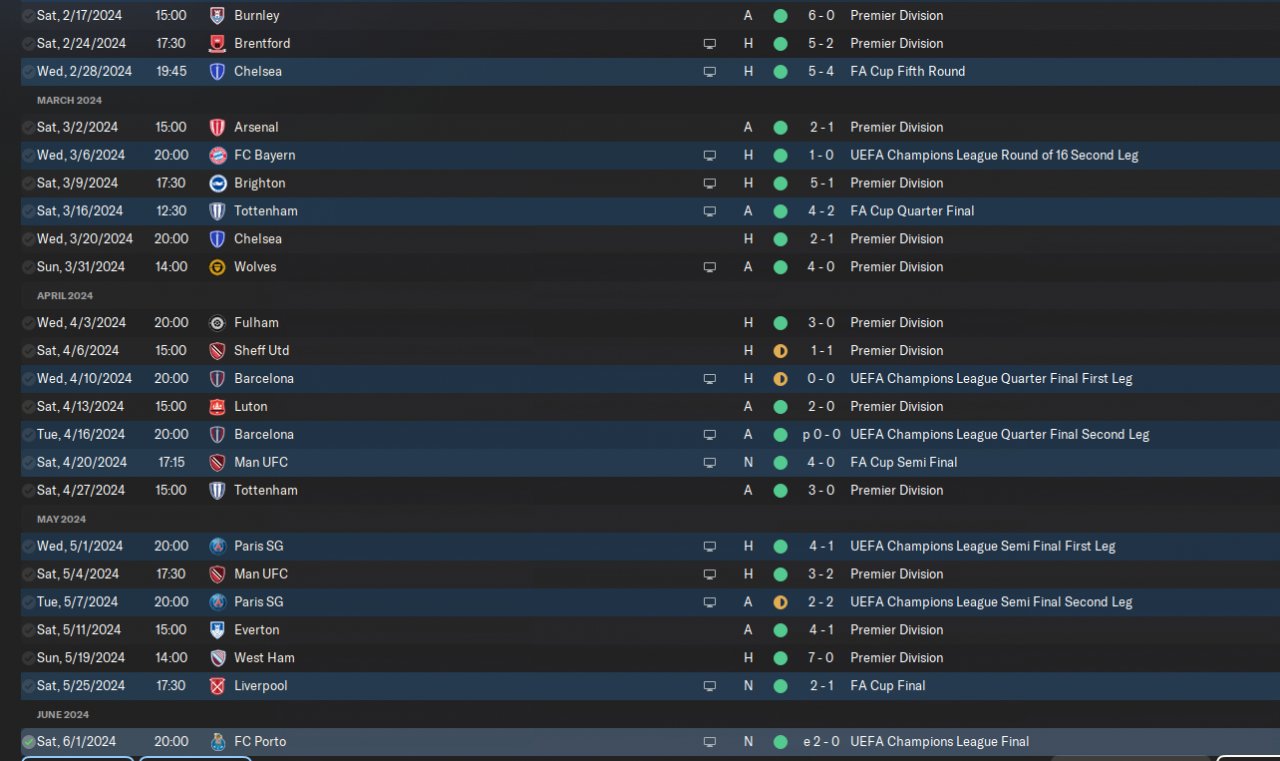The width and height of the screenshot is (1280, 761).
Task: Click the Wolves club badge icon
Action: point(217,267)
